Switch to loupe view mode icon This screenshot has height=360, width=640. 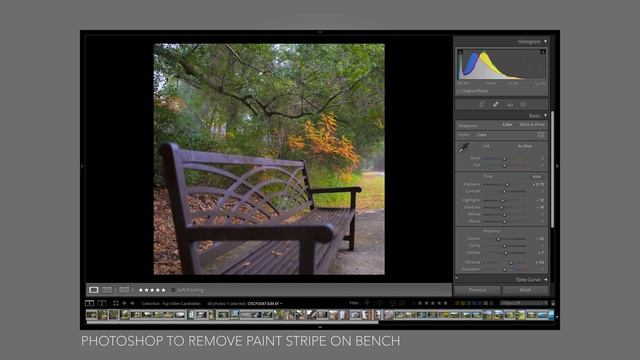(x=93, y=290)
